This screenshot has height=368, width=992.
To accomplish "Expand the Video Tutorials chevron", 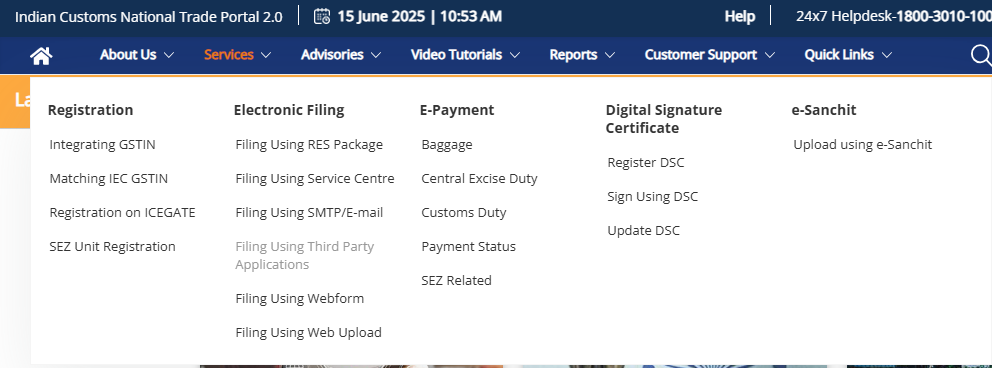I will coord(514,55).
